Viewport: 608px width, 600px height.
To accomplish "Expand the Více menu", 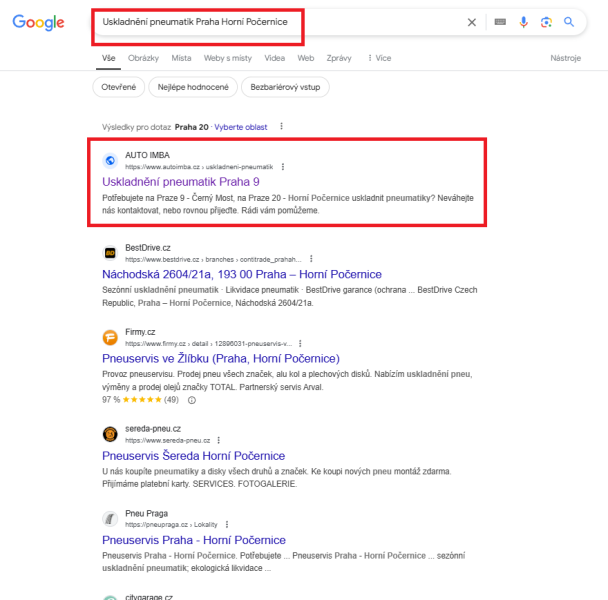I will (x=380, y=58).
